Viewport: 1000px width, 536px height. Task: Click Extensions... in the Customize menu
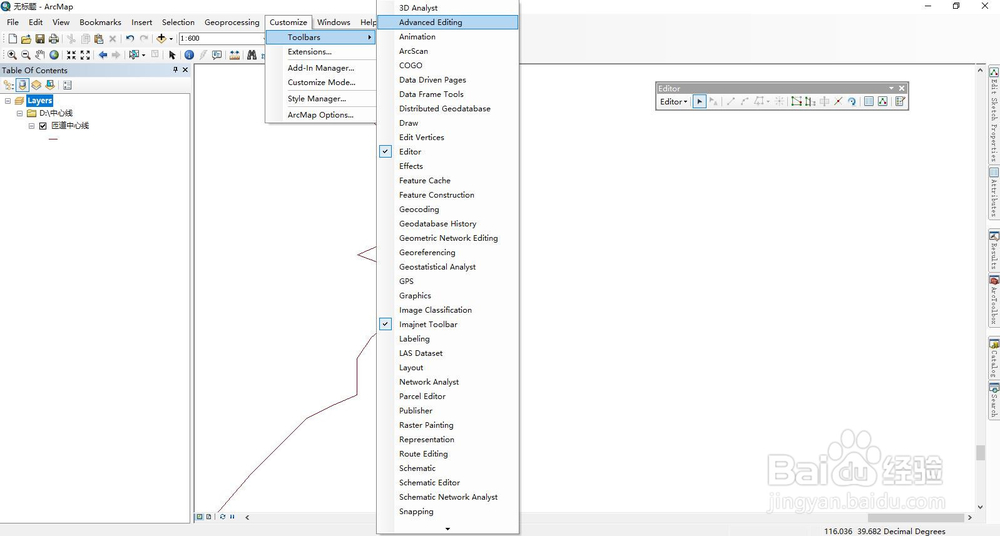click(321, 52)
